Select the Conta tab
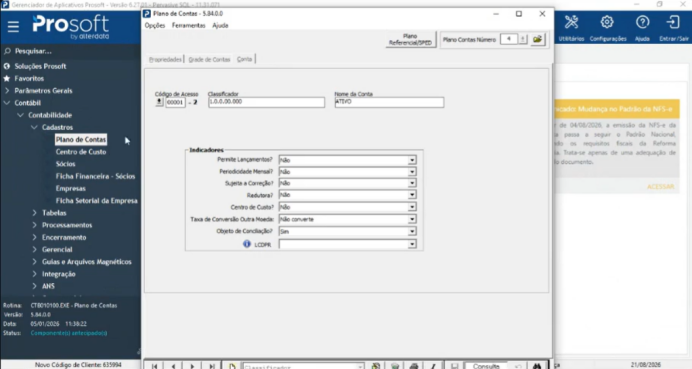This screenshot has height=369, width=692. pos(244,59)
